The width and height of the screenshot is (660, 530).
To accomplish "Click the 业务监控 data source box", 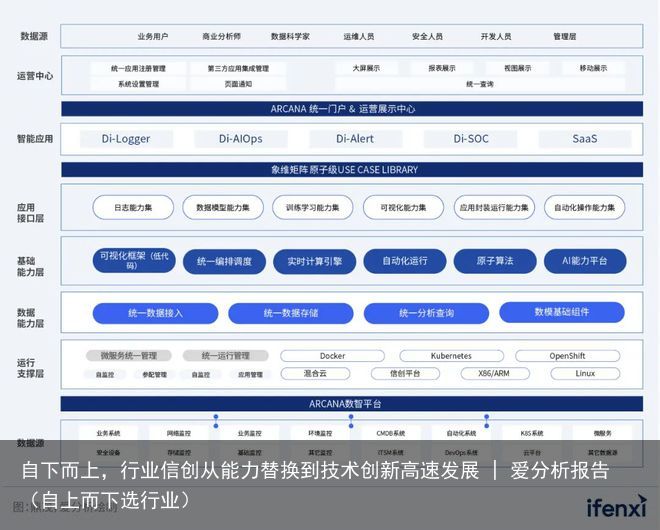I will click(250, 433).
